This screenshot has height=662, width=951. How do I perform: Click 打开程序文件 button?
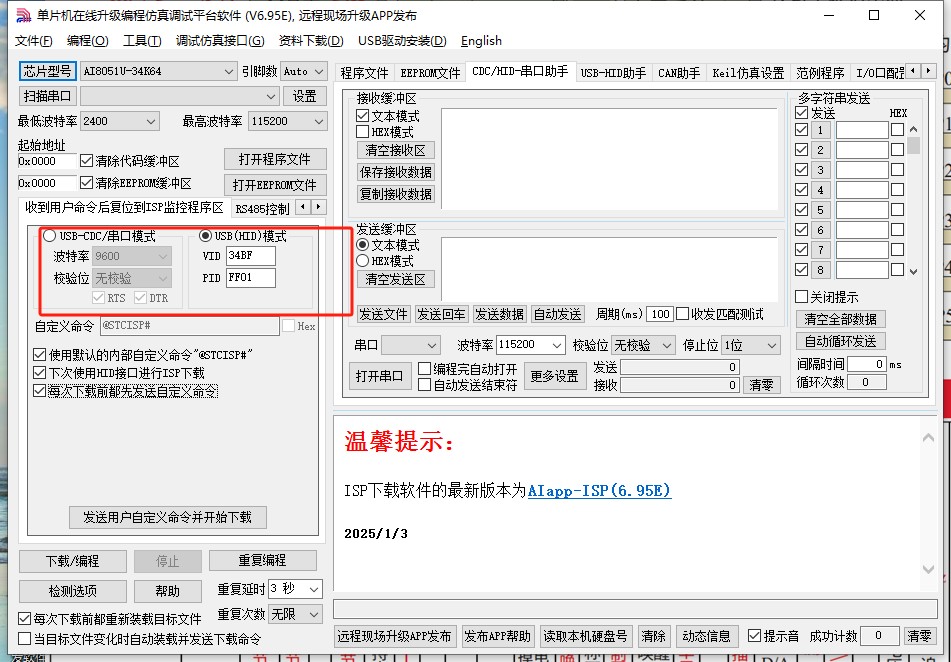275,159
